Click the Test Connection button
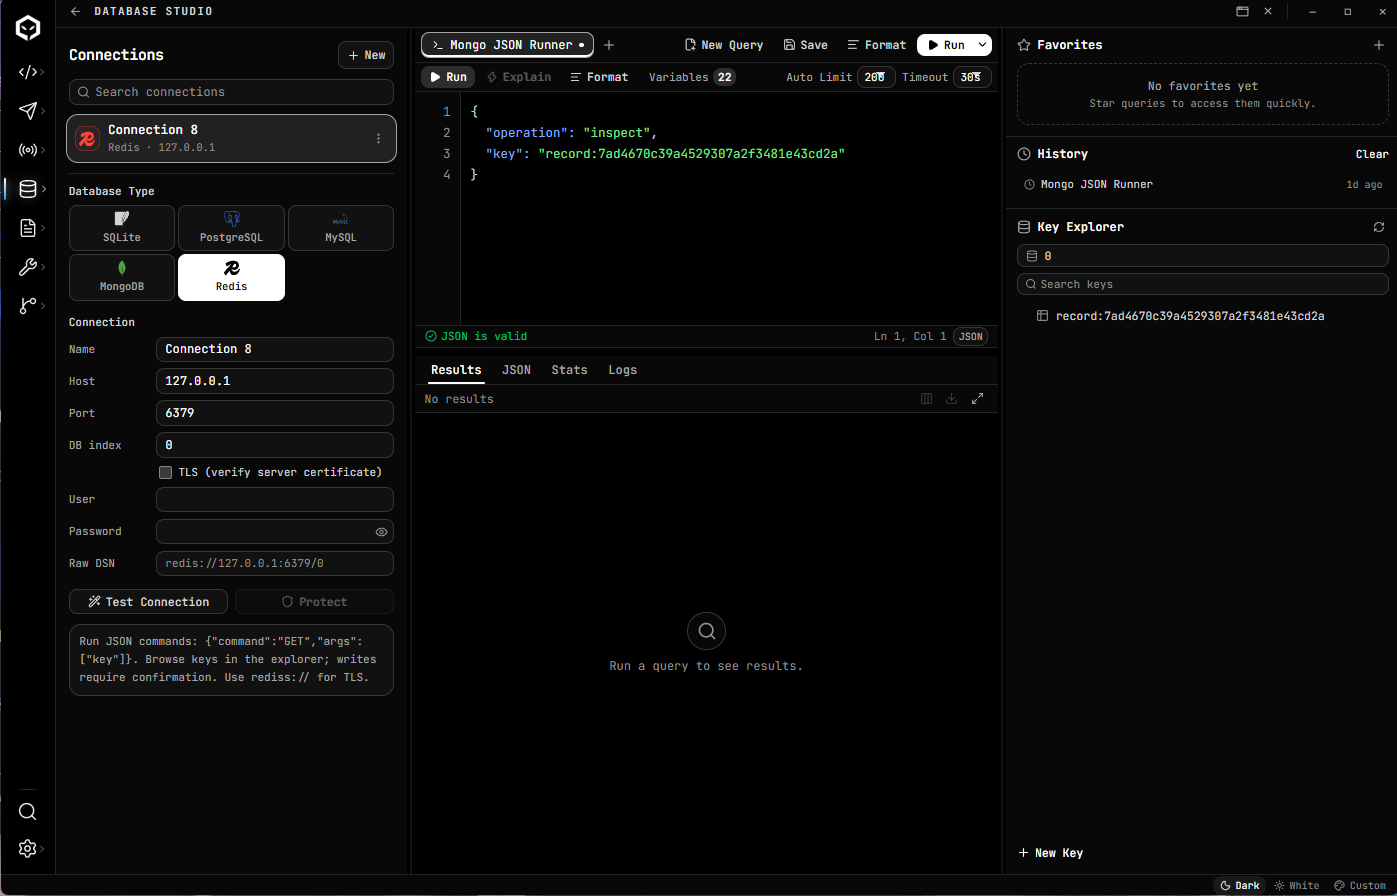The width and height of the screenshot is (1397, 896). (x=148, y=602)
